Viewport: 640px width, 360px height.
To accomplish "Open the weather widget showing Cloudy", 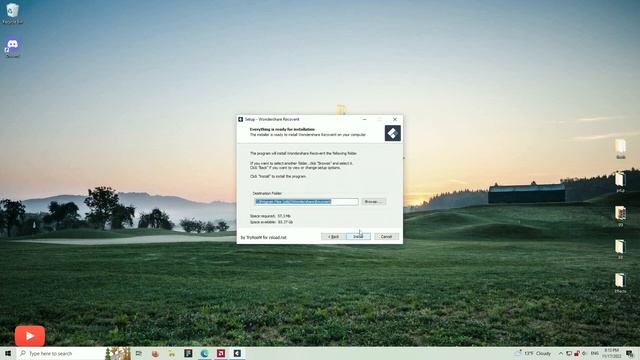I will click(534, 353).
